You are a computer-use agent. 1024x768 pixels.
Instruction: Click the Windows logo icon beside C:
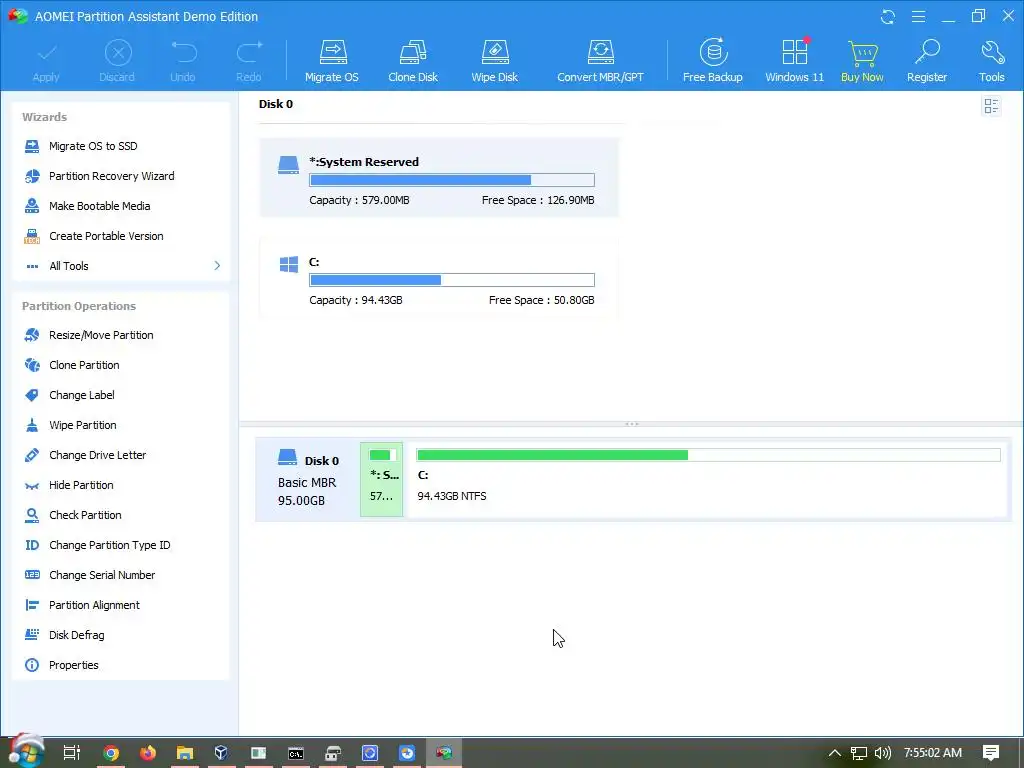tap(289, 264)
